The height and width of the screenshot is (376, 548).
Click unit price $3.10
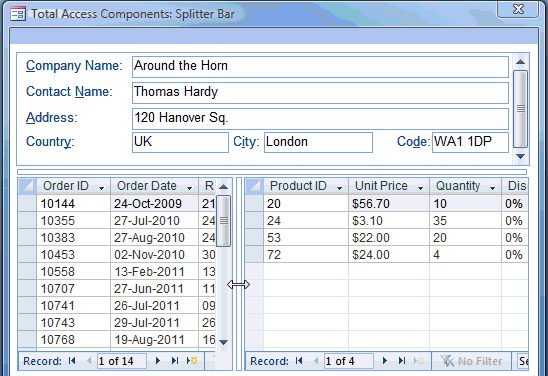click(389, 221)
